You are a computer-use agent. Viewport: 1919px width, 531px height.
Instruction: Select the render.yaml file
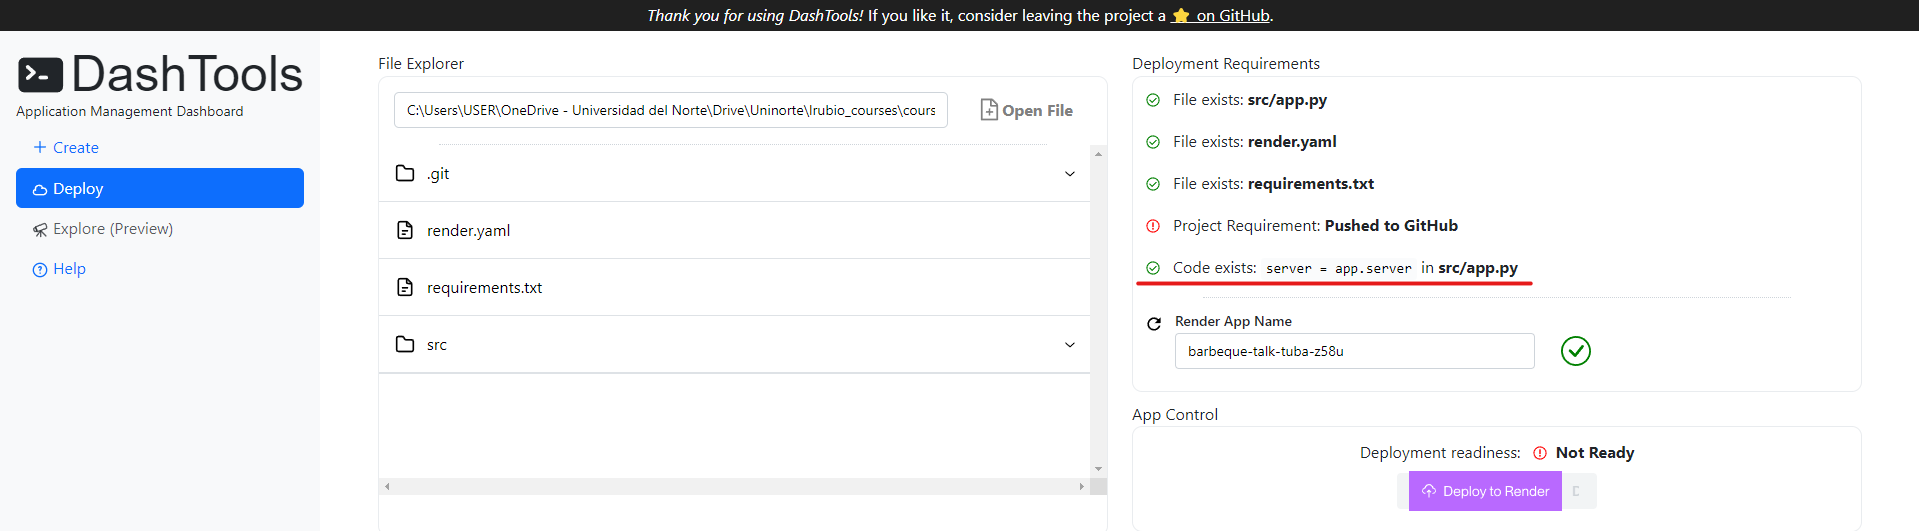734,230
